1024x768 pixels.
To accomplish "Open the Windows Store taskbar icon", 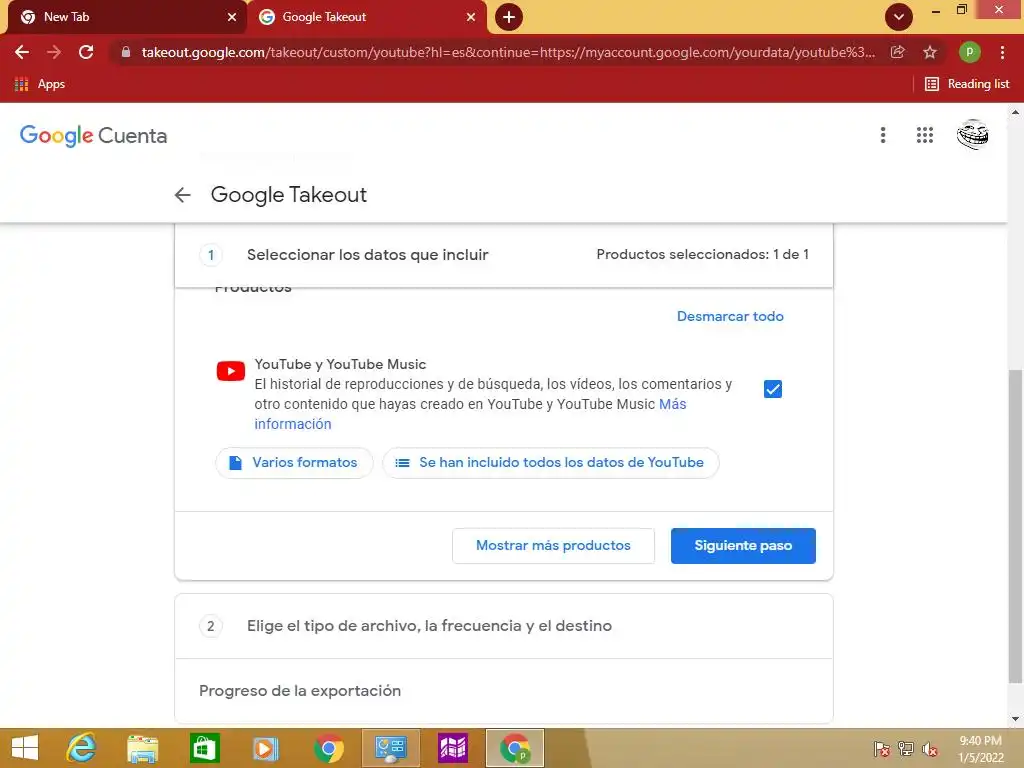I will tap(204, 748).
